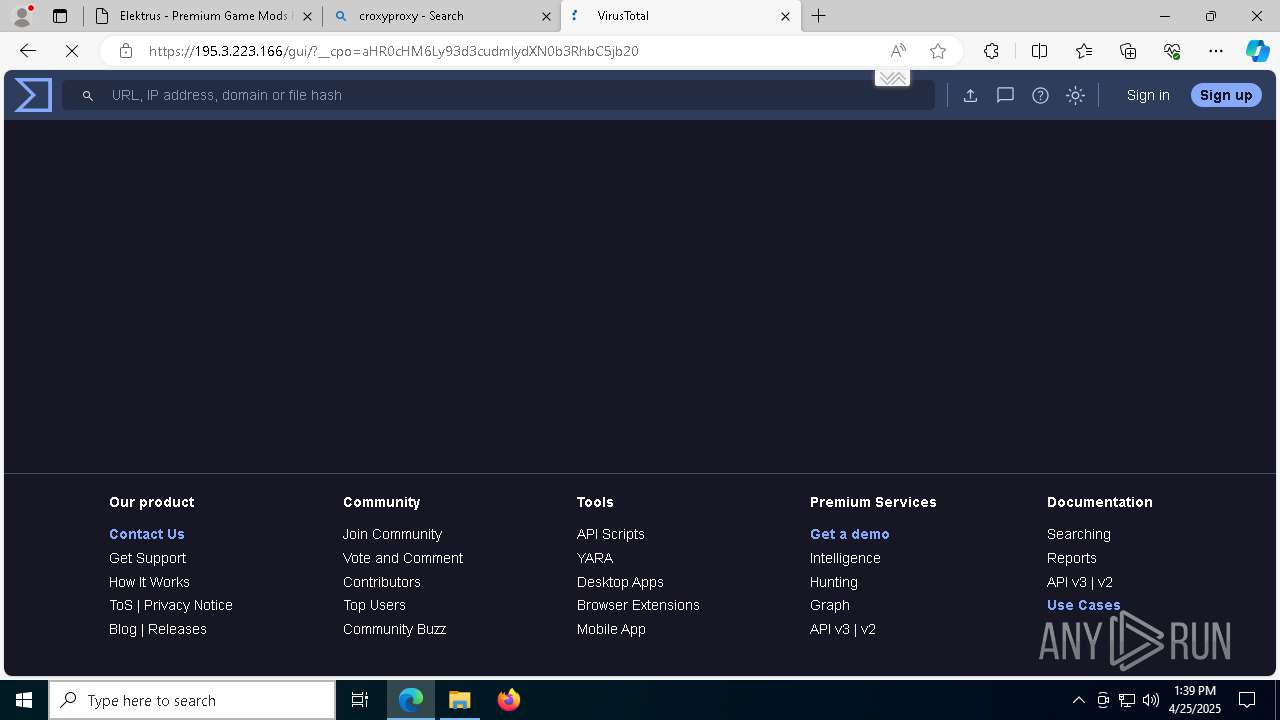Open File Explorer from the taskbar

(460, 700)
